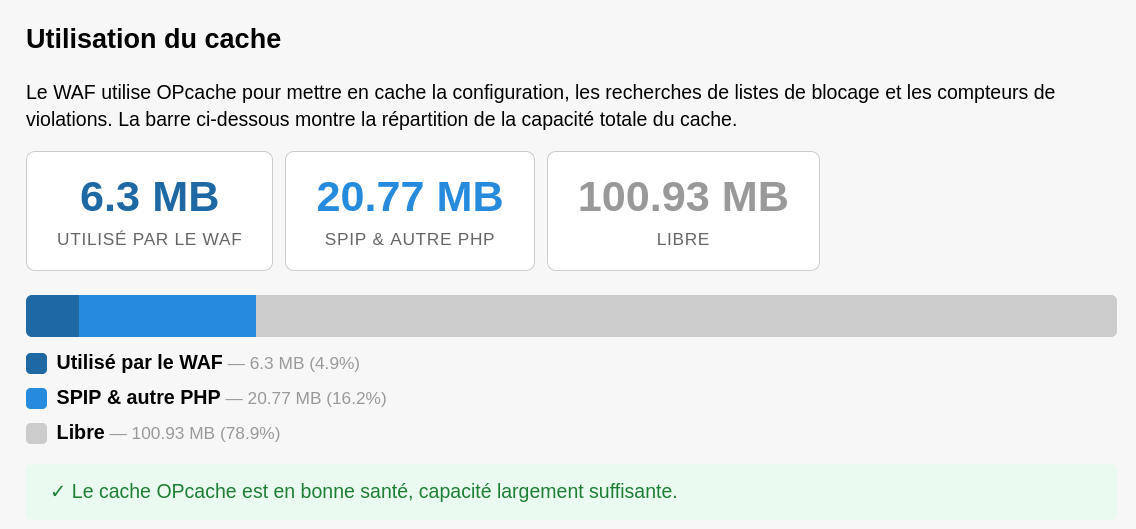Click the light blue SPIP legend swatch
Viewport: 1136px width, 529px height.
point(36,399)
